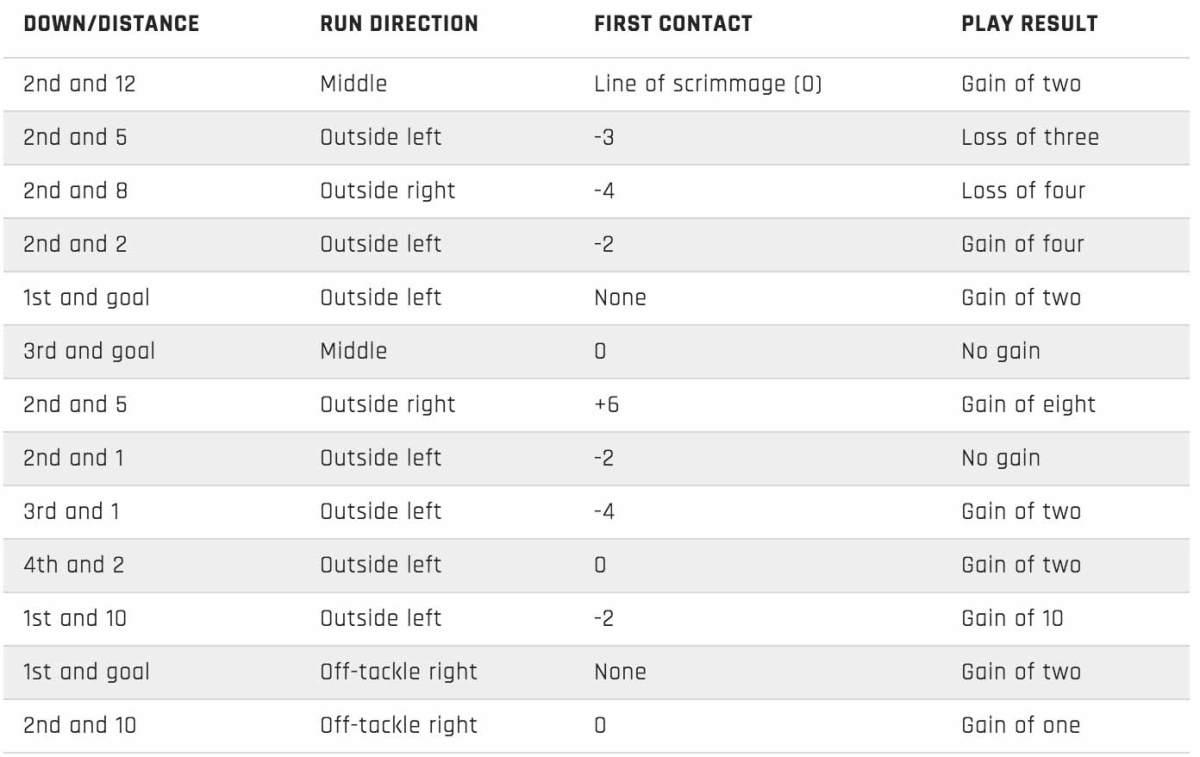Select the "Line of scrimmage (0)" cell
The image size is (1200, 757).
(x=708, y=84)
